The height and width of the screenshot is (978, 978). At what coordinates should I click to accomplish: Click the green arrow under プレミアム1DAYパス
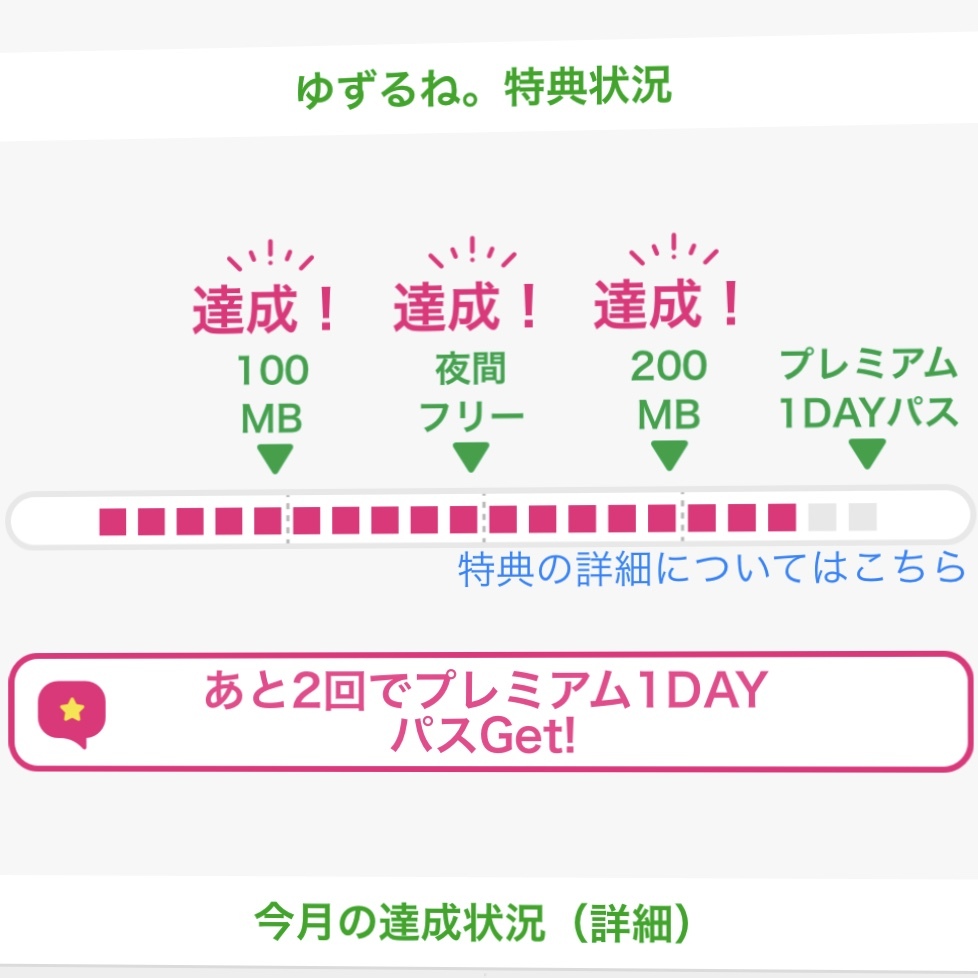(x=867, y=456)
